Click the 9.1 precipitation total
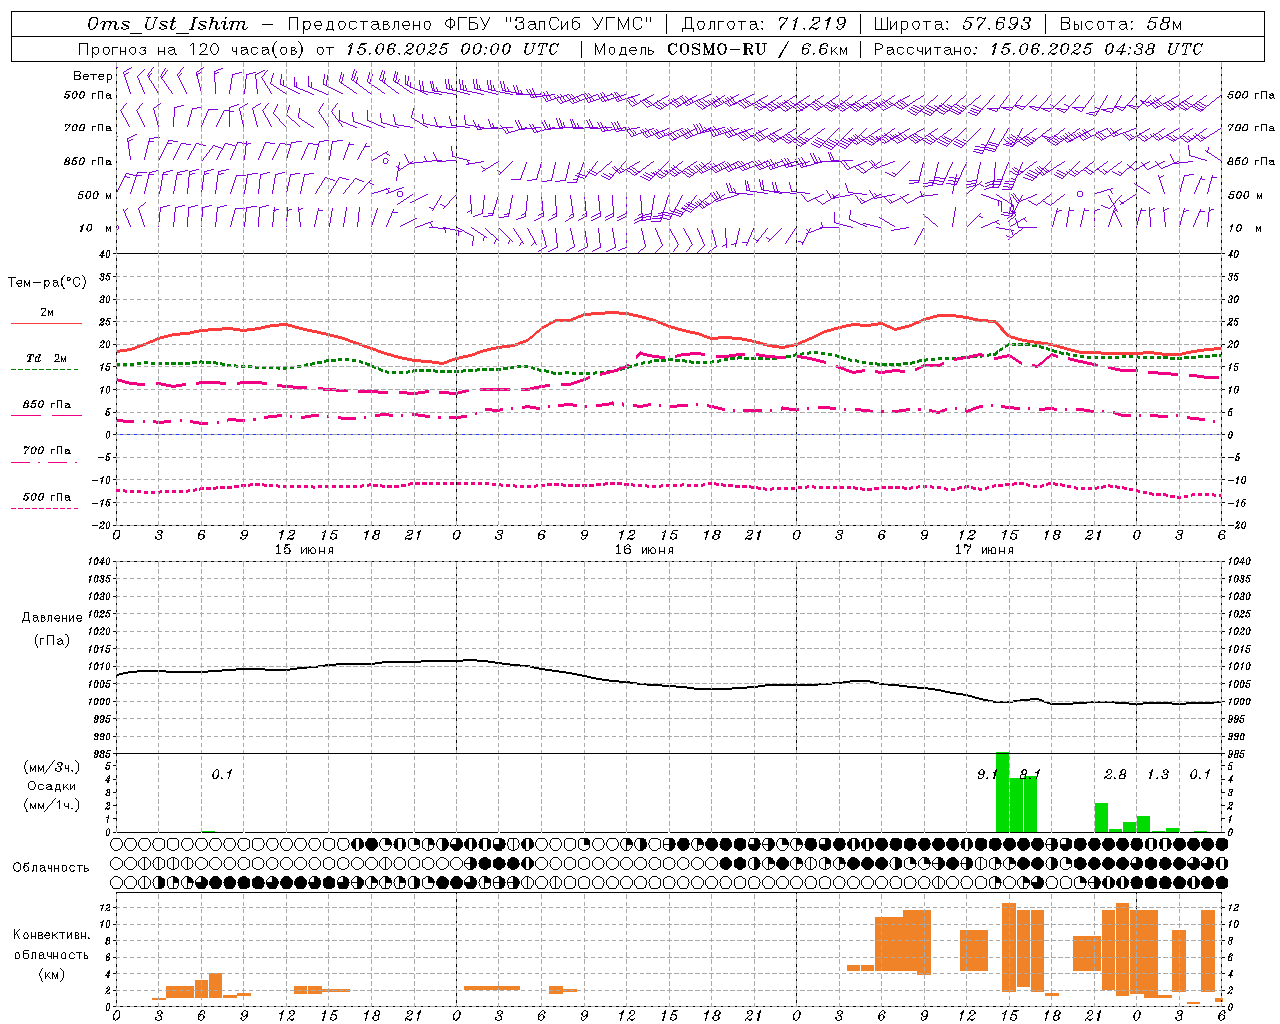1280x1024 pixels. pyautogui.click(x=986, y=774)
